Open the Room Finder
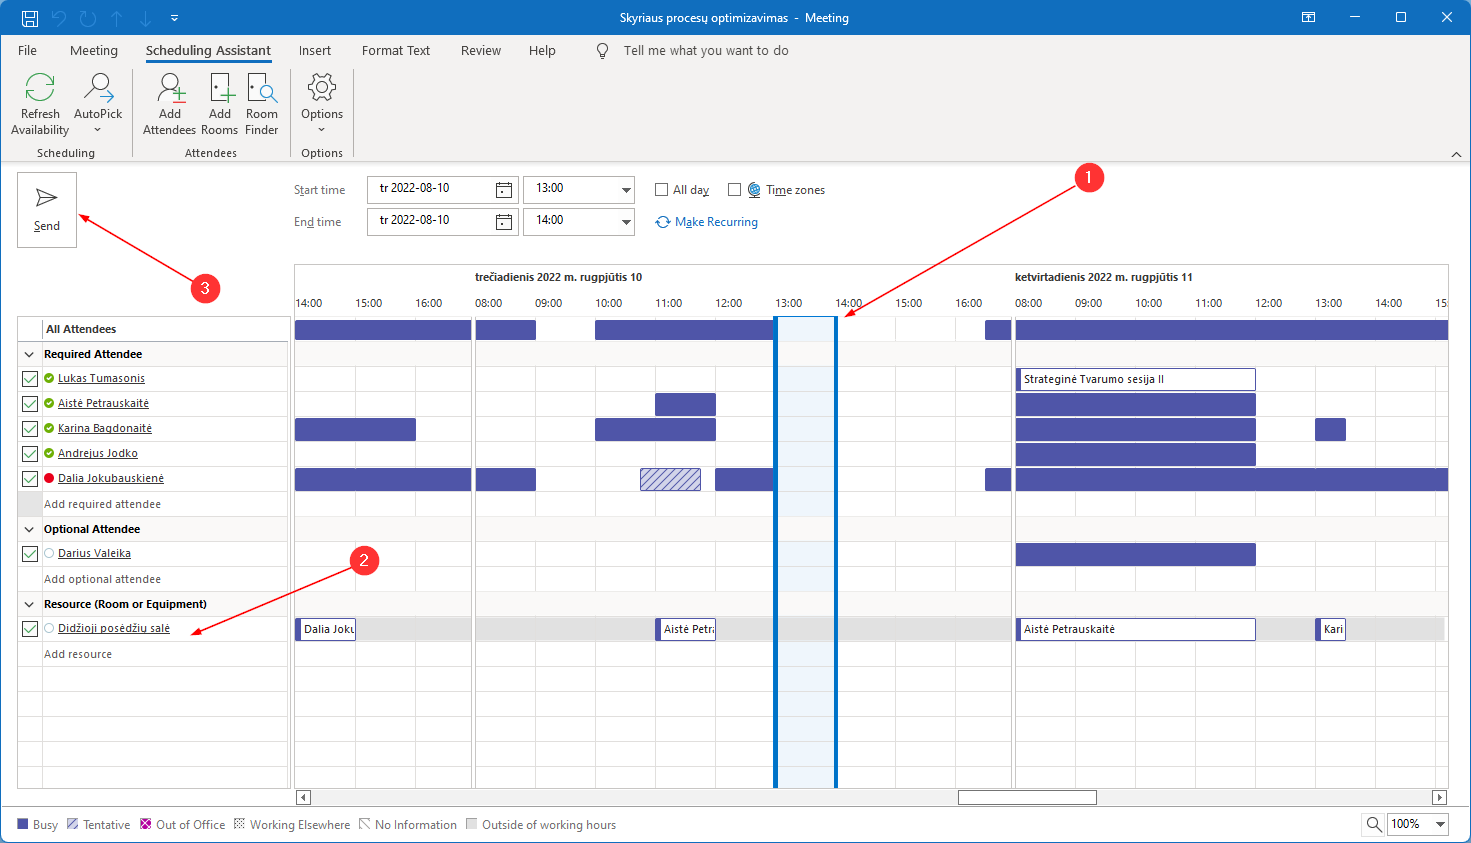This screenshot has width=1471, height=843. click(262, 89)
